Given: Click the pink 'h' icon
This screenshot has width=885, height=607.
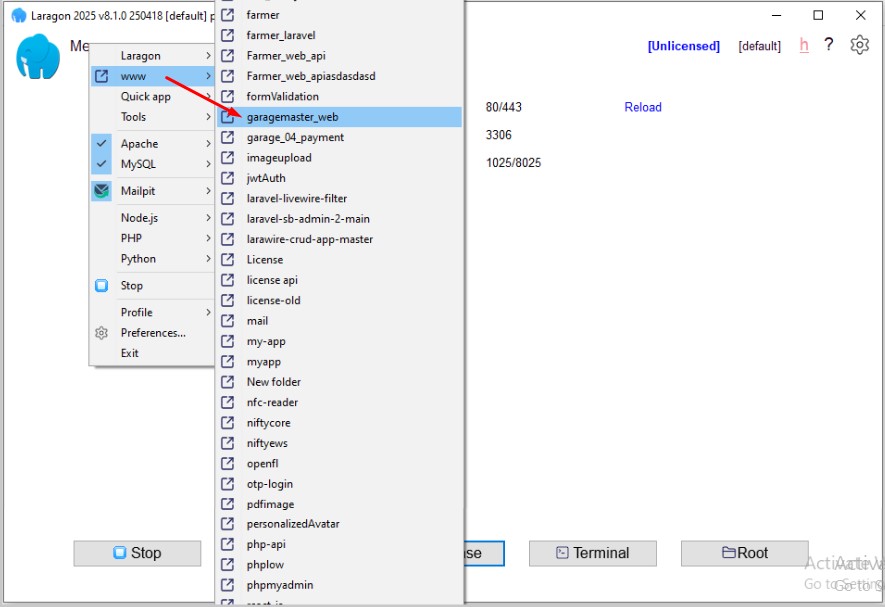Looking at the screenshot, I should pyautogui.click(x=804, y=45).
